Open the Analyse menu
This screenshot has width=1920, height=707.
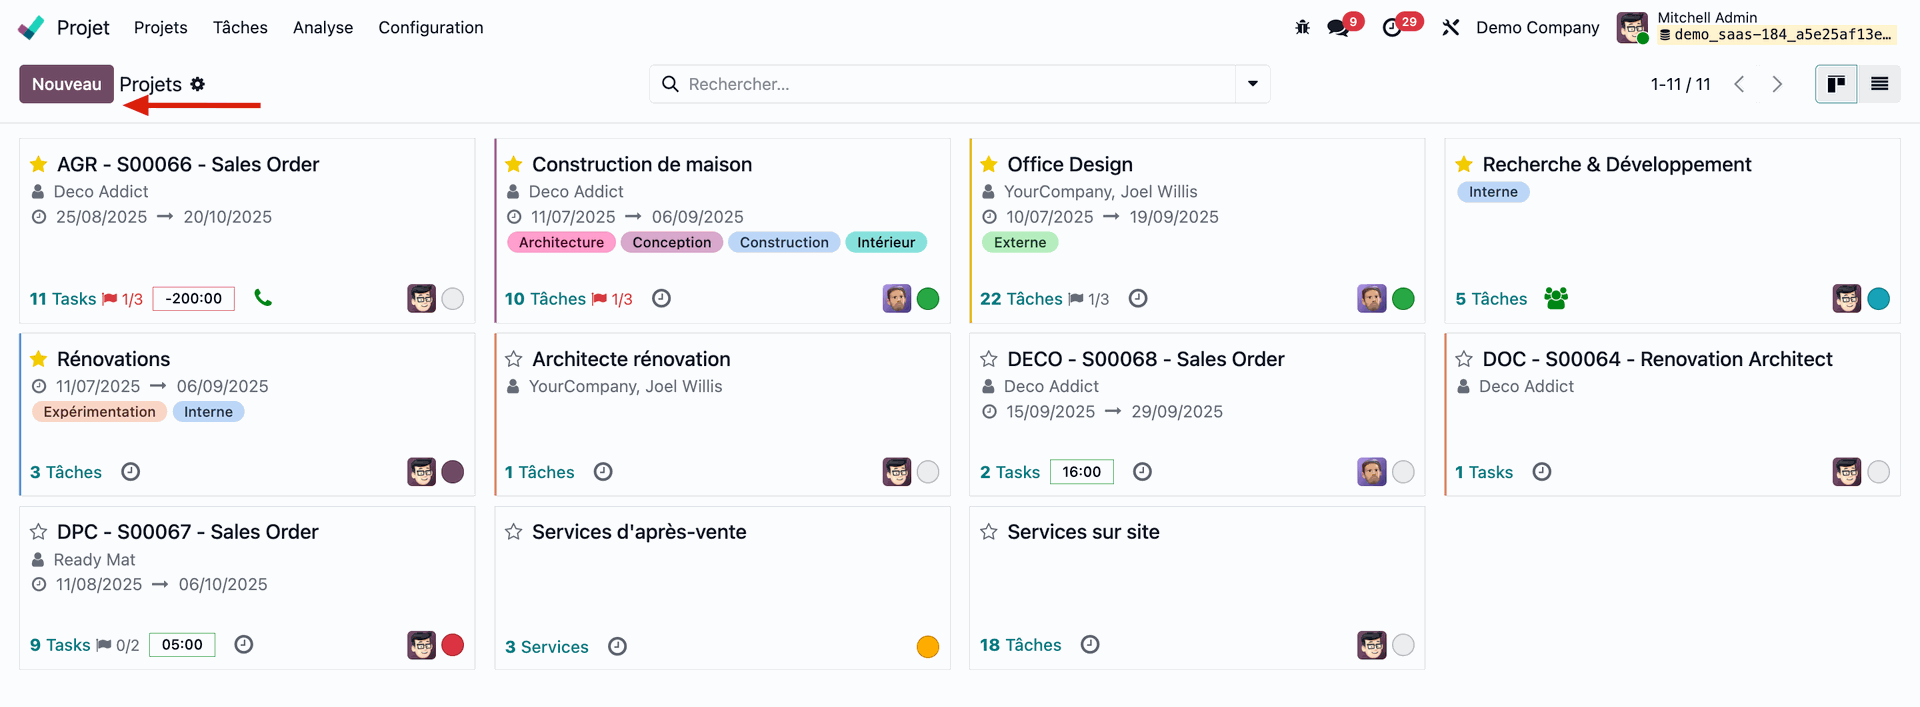tap(322, 28)
